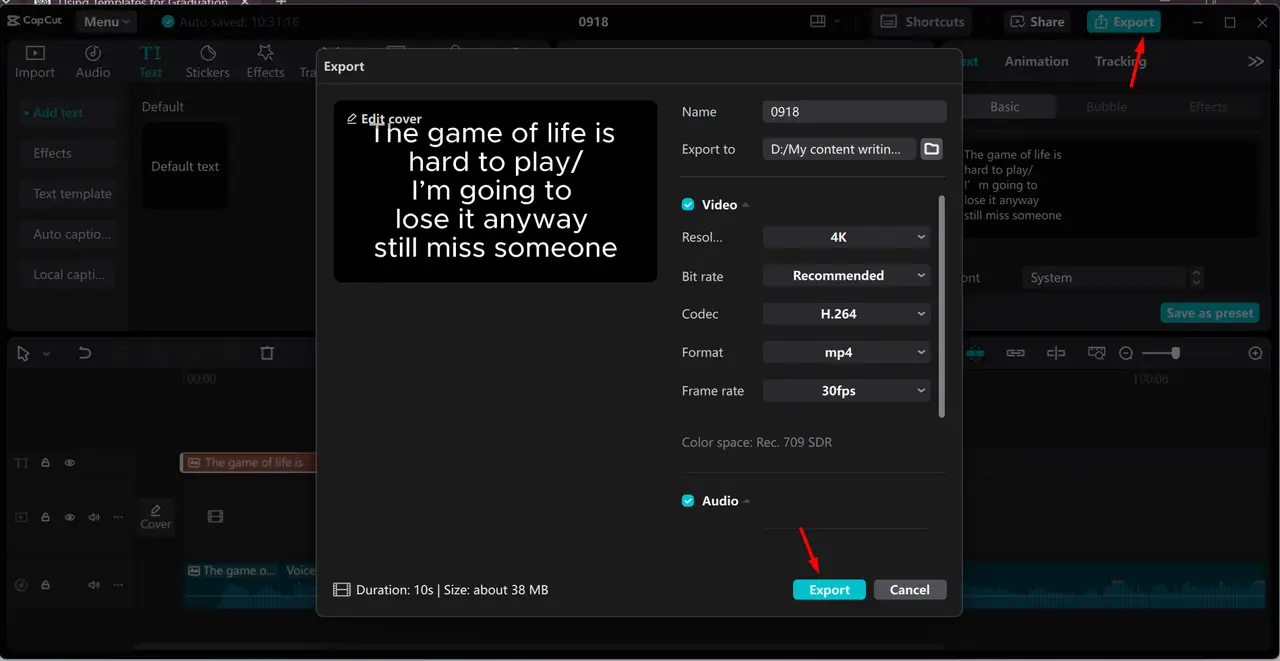Screen dimensions: 1280x661
Task: Click the timeline zoom-out minus icon
Action: [x=1126, y=353]
